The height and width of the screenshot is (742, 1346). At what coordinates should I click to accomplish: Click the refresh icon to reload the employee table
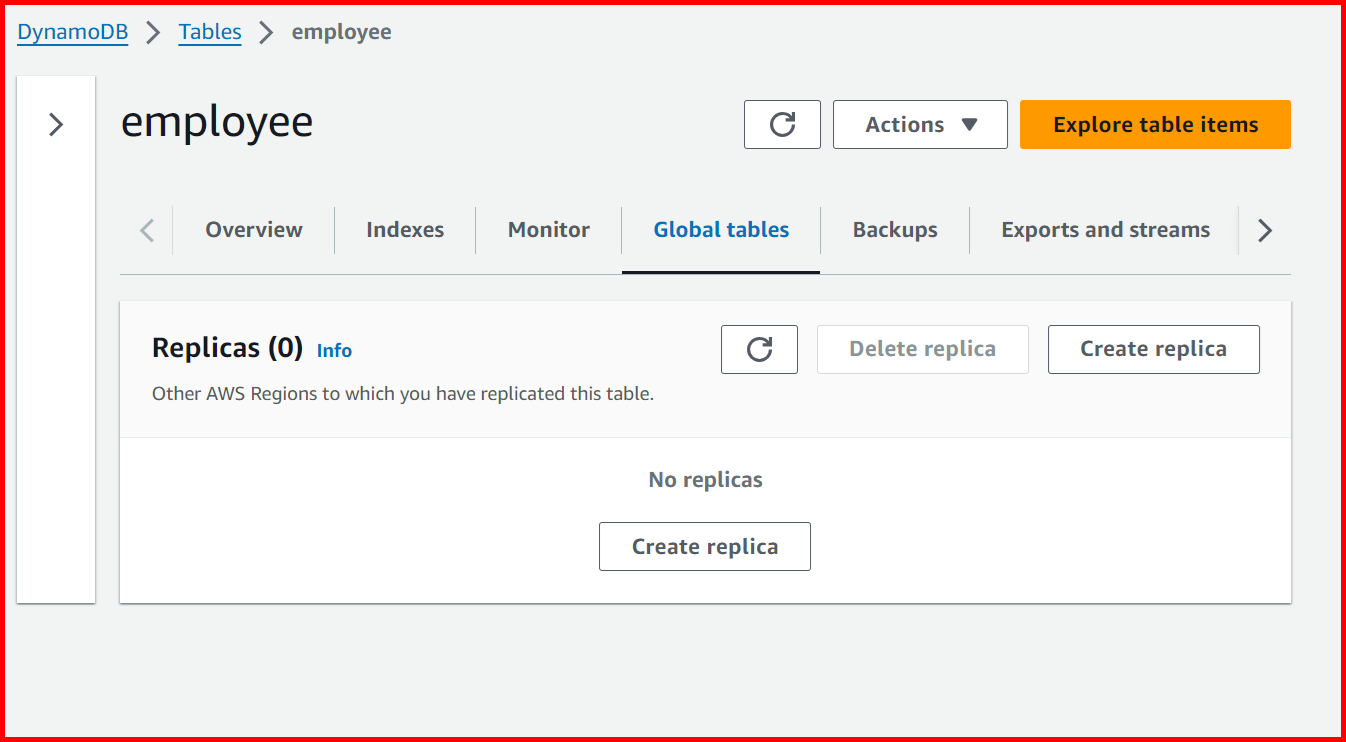(x=782, y=124)
